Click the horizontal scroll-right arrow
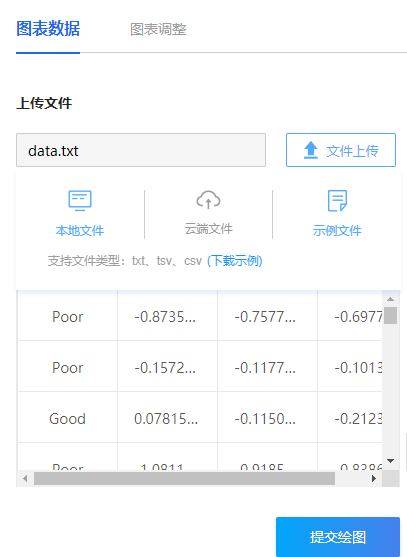Image resolution: width=407 pixels, height=557 pixels. tap(374, 478)
